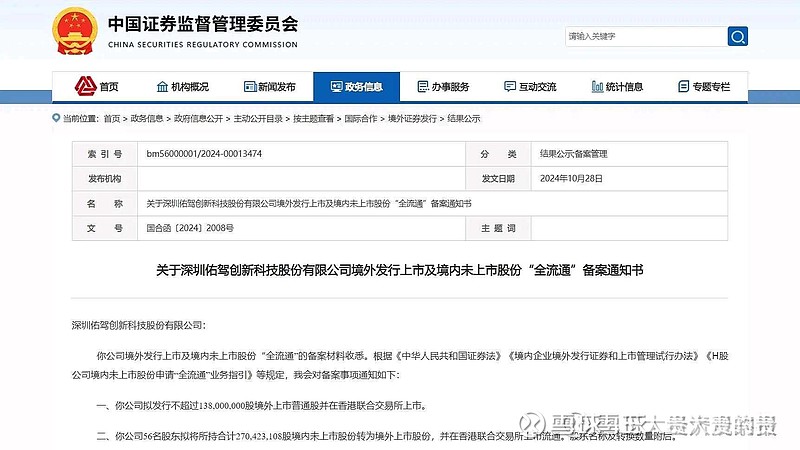Open 结果公示 breadcrumb link

464,118
